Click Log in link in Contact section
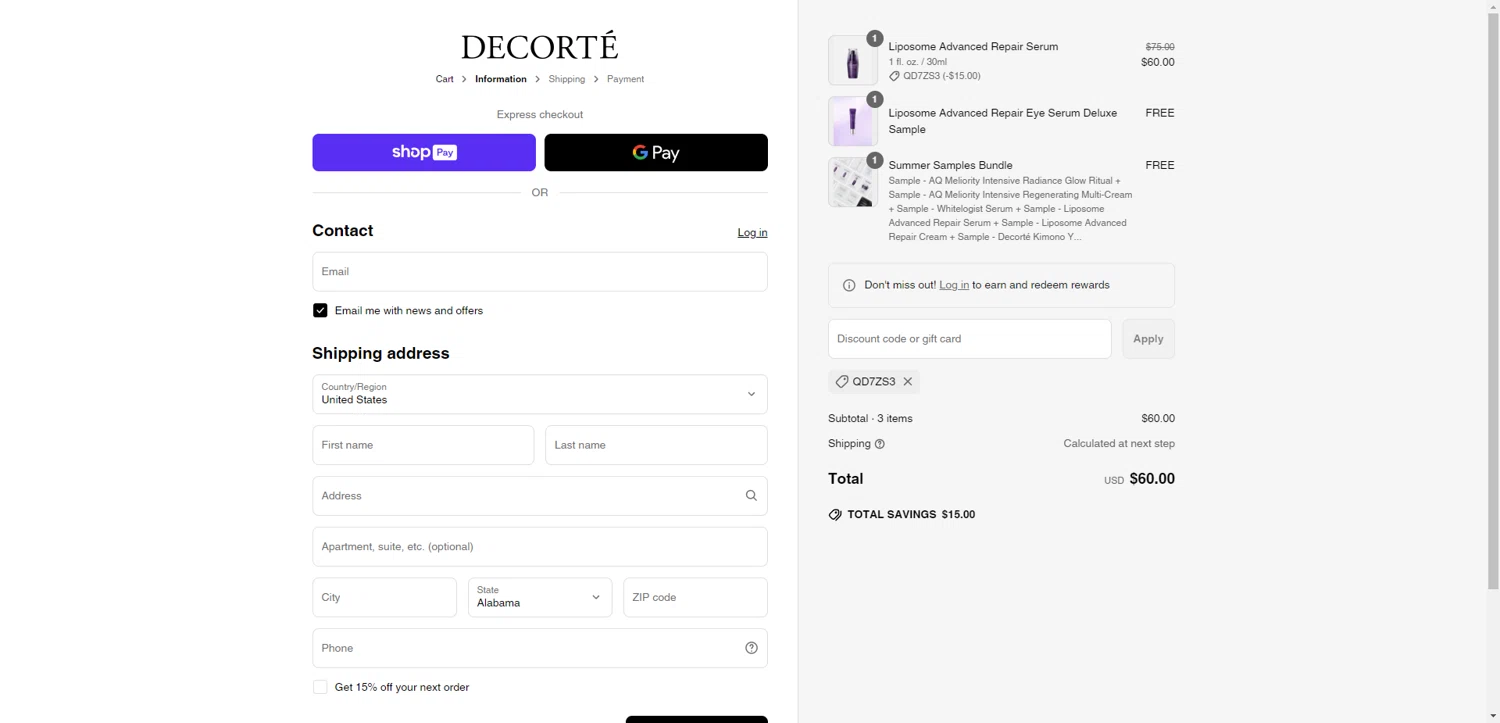Viewport: 1500px width, 723px height. 752,232
